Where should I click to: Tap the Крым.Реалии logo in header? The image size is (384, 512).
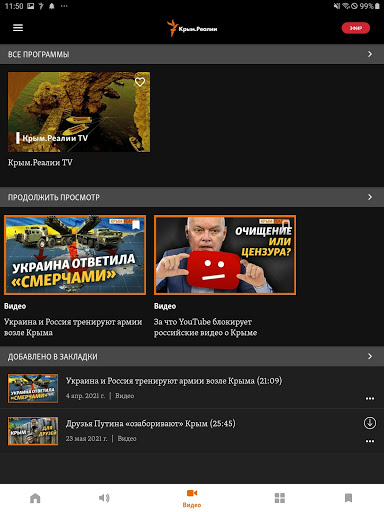pyautogui.click(x=192, y=28)
